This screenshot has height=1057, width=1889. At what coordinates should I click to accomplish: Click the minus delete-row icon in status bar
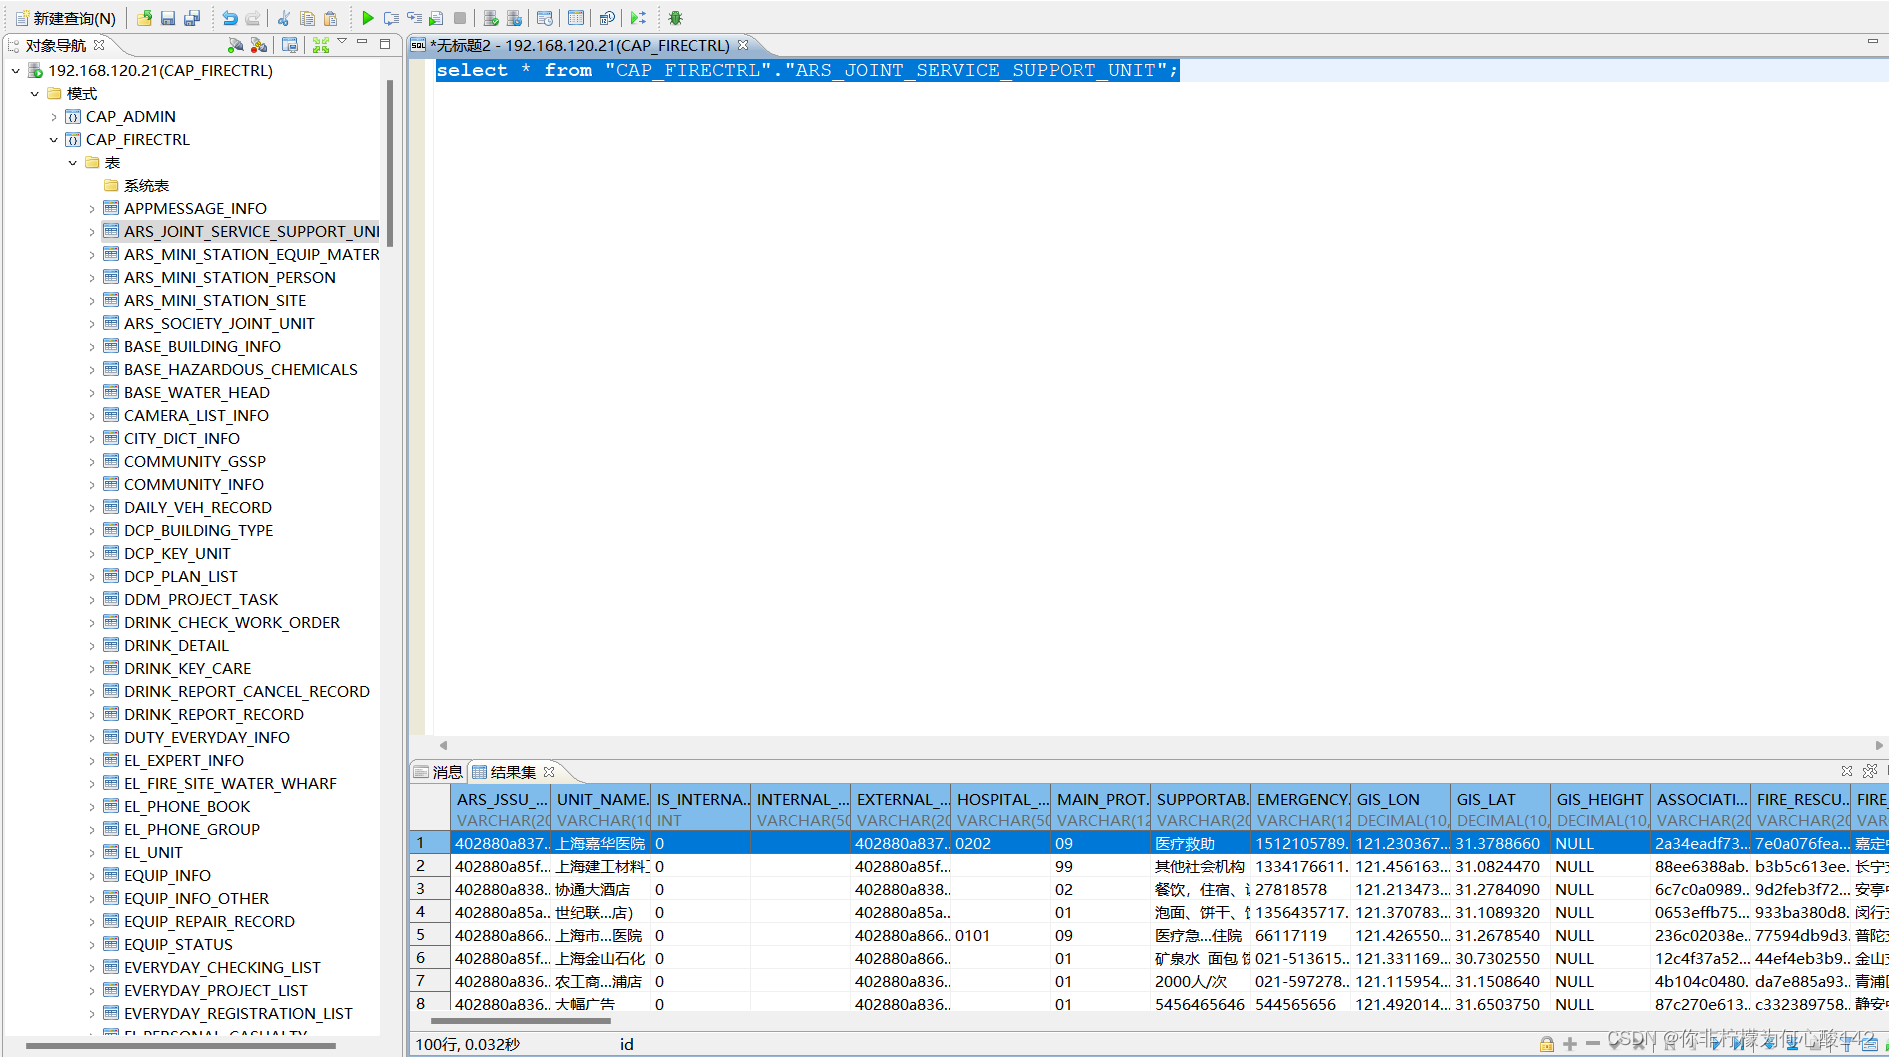[x=1592, y=1044]
